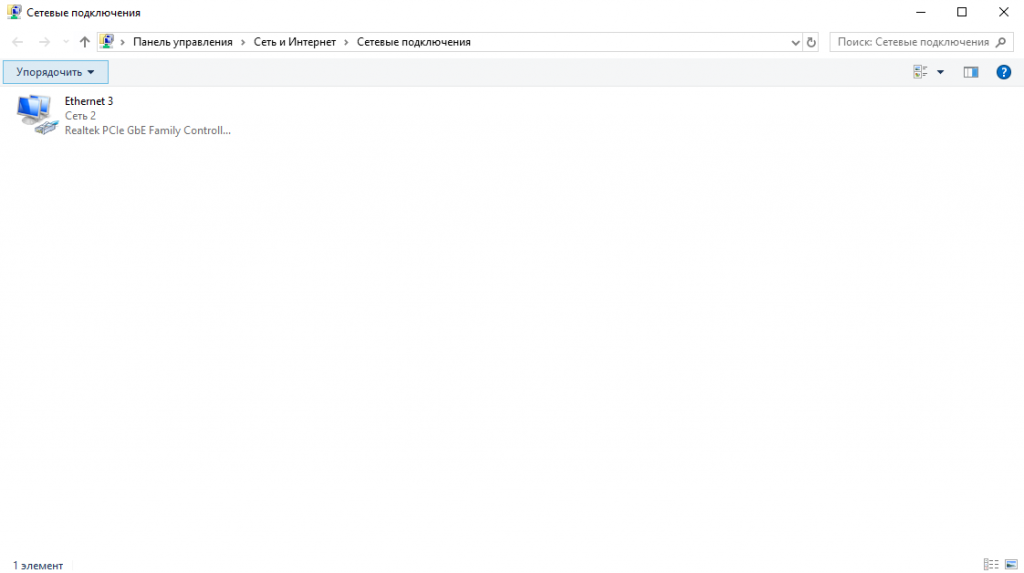Open the Панель управления breadcrumb
The image size is (1024, 573).
click(182, 42)
